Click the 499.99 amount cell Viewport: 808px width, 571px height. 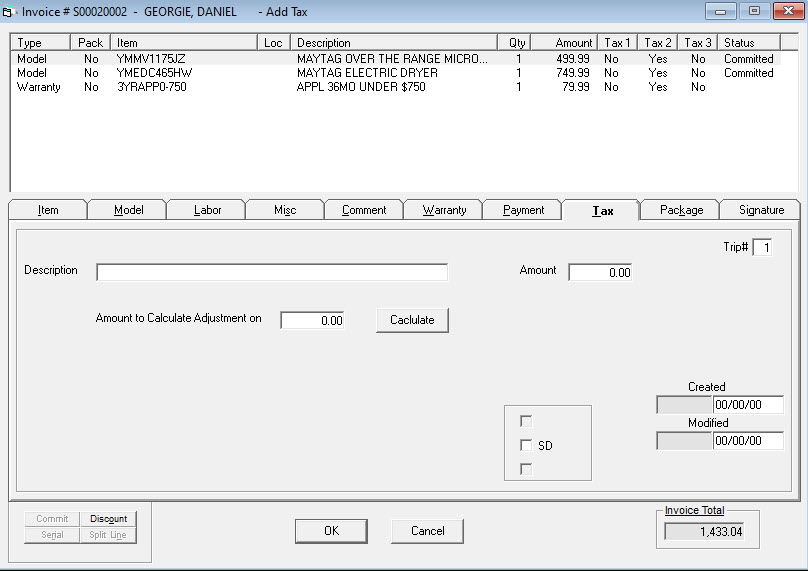573,59
